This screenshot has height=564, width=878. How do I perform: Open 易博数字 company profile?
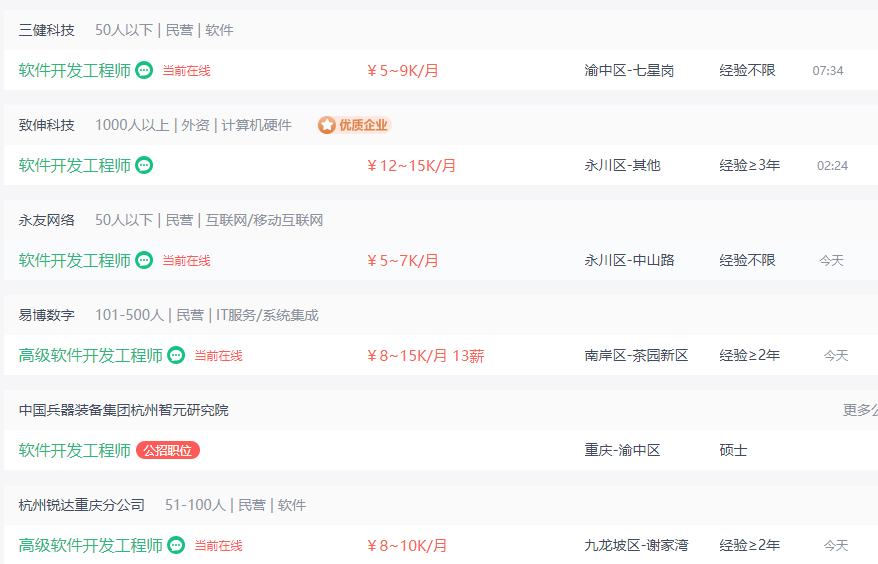46,315
